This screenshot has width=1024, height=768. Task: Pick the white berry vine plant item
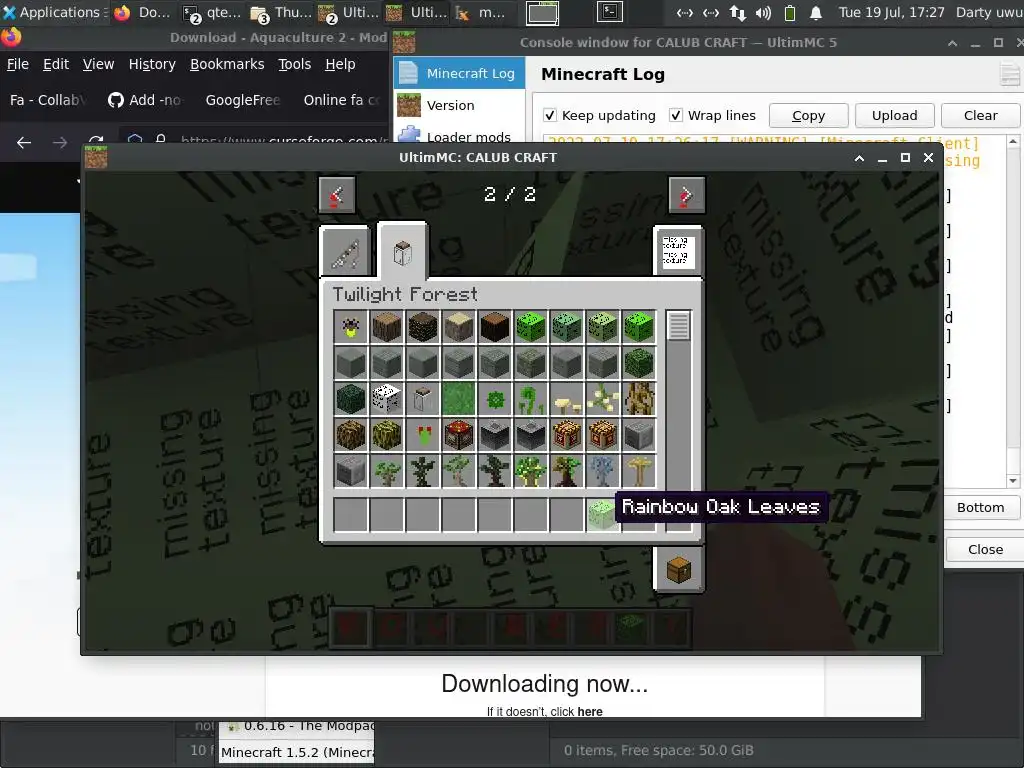click(x=602, y=398)
